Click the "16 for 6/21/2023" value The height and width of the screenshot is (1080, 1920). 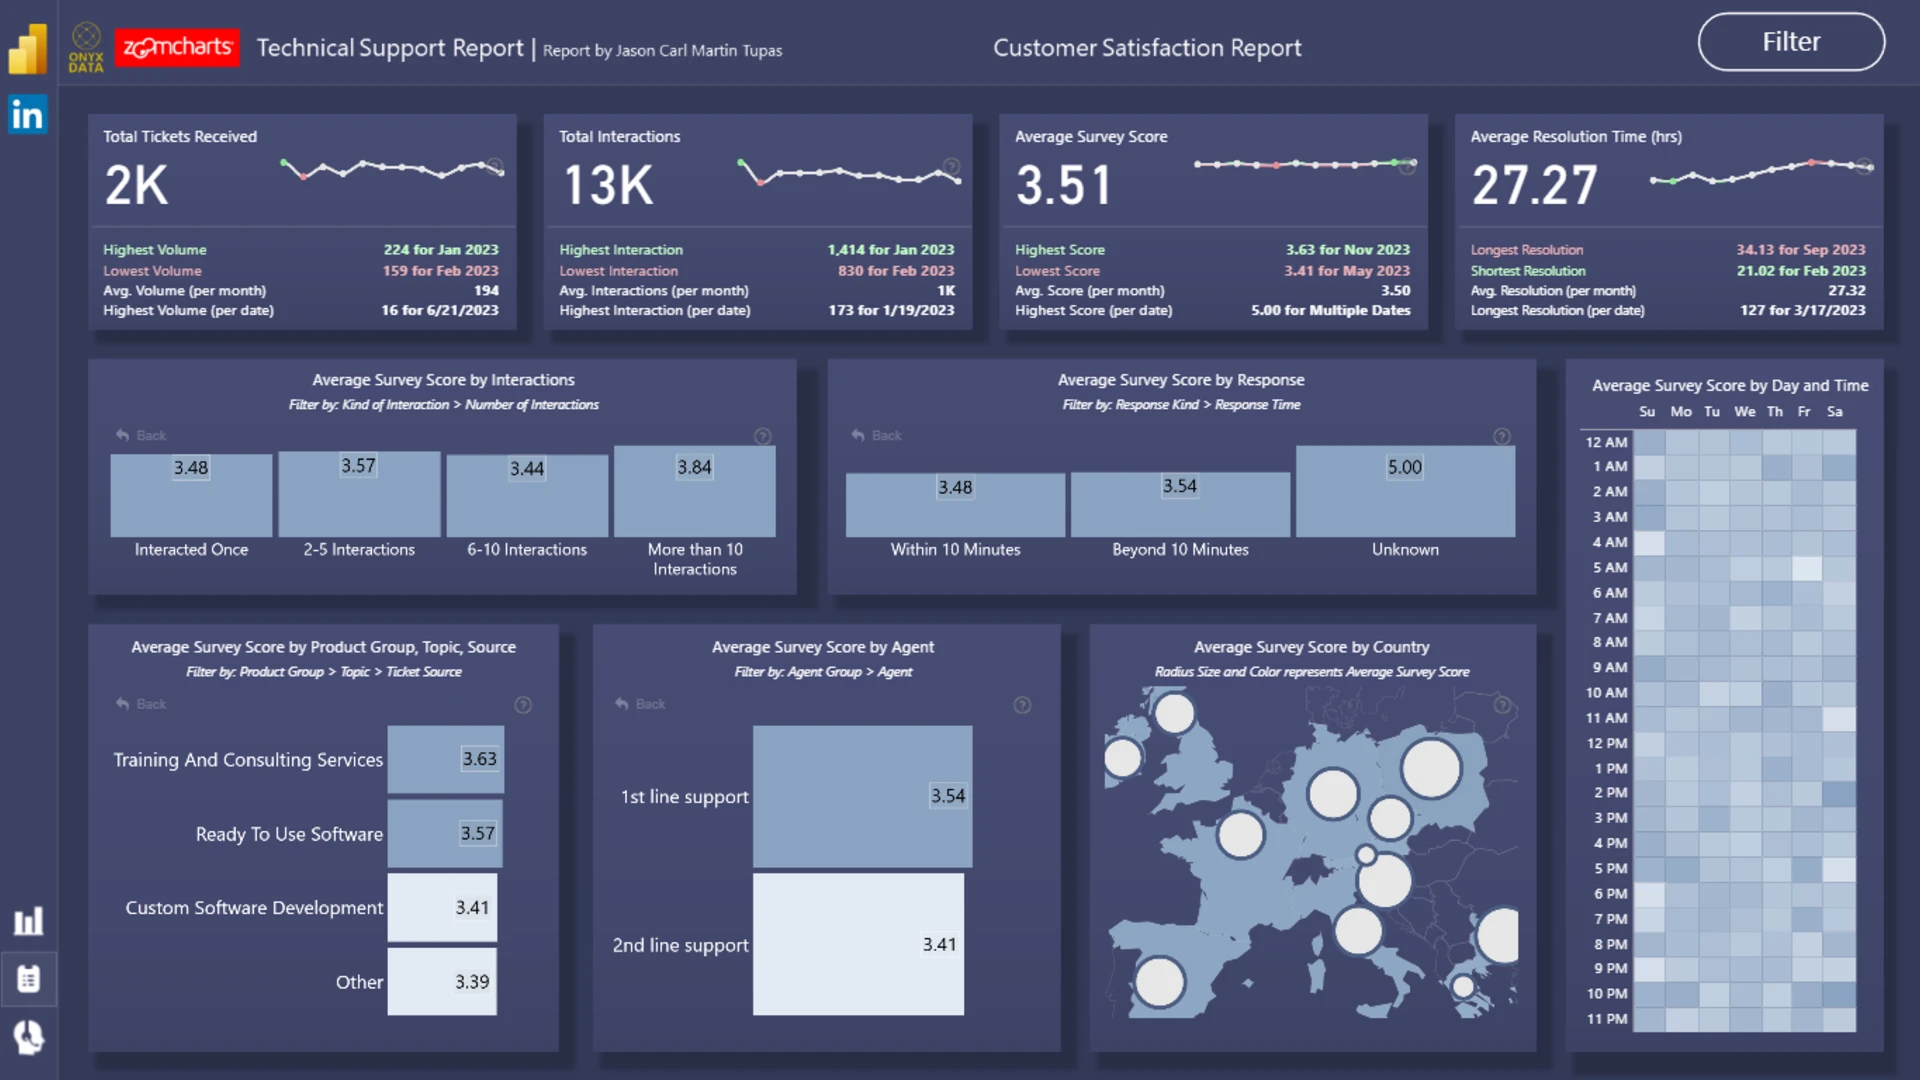[440, 311]
